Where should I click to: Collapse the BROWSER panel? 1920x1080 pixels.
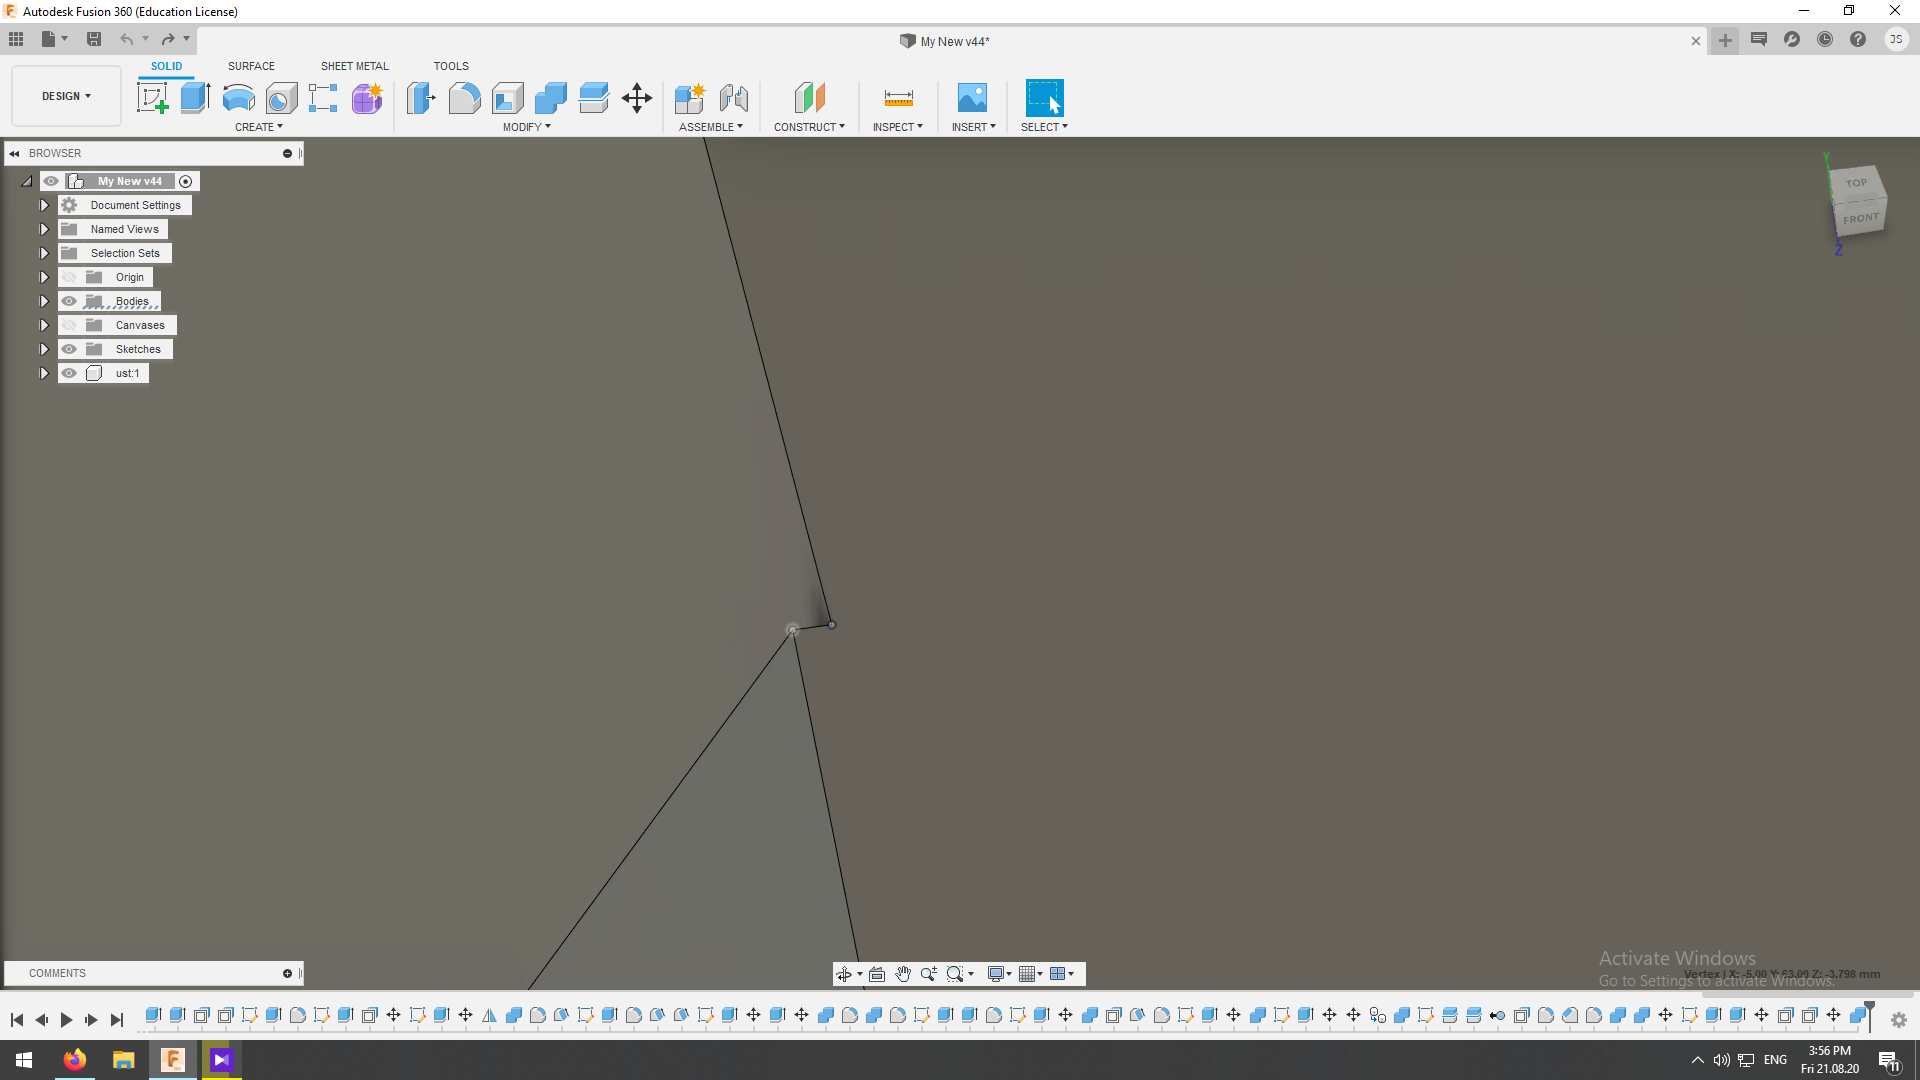[x=14, y=152]
